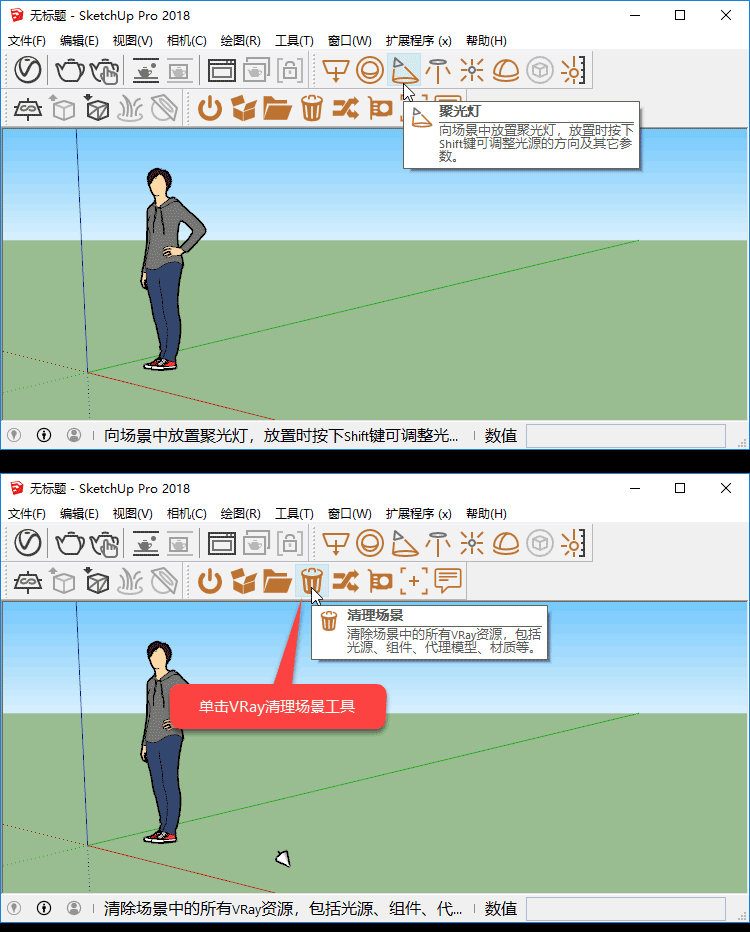
Task: Select the spotlight cone tool in lower window
Action: click(404, 543)
